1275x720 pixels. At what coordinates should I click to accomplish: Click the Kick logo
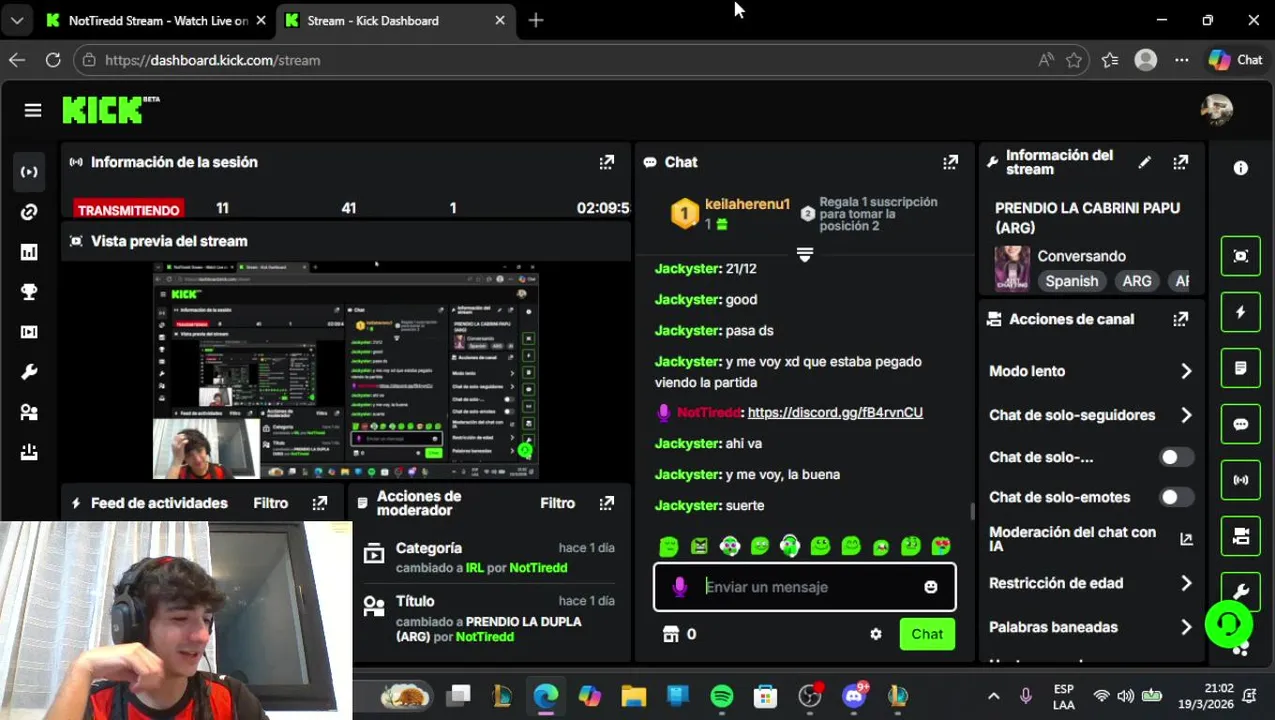pos(104,110)
